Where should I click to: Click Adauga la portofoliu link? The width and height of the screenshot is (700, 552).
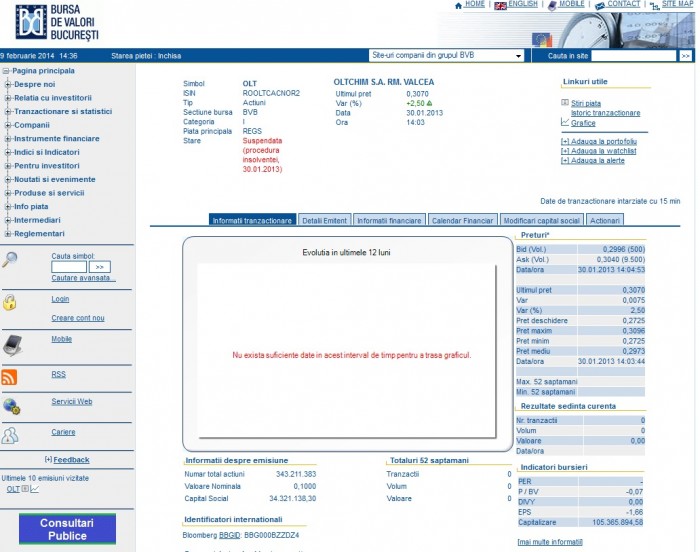coord(599,141)
